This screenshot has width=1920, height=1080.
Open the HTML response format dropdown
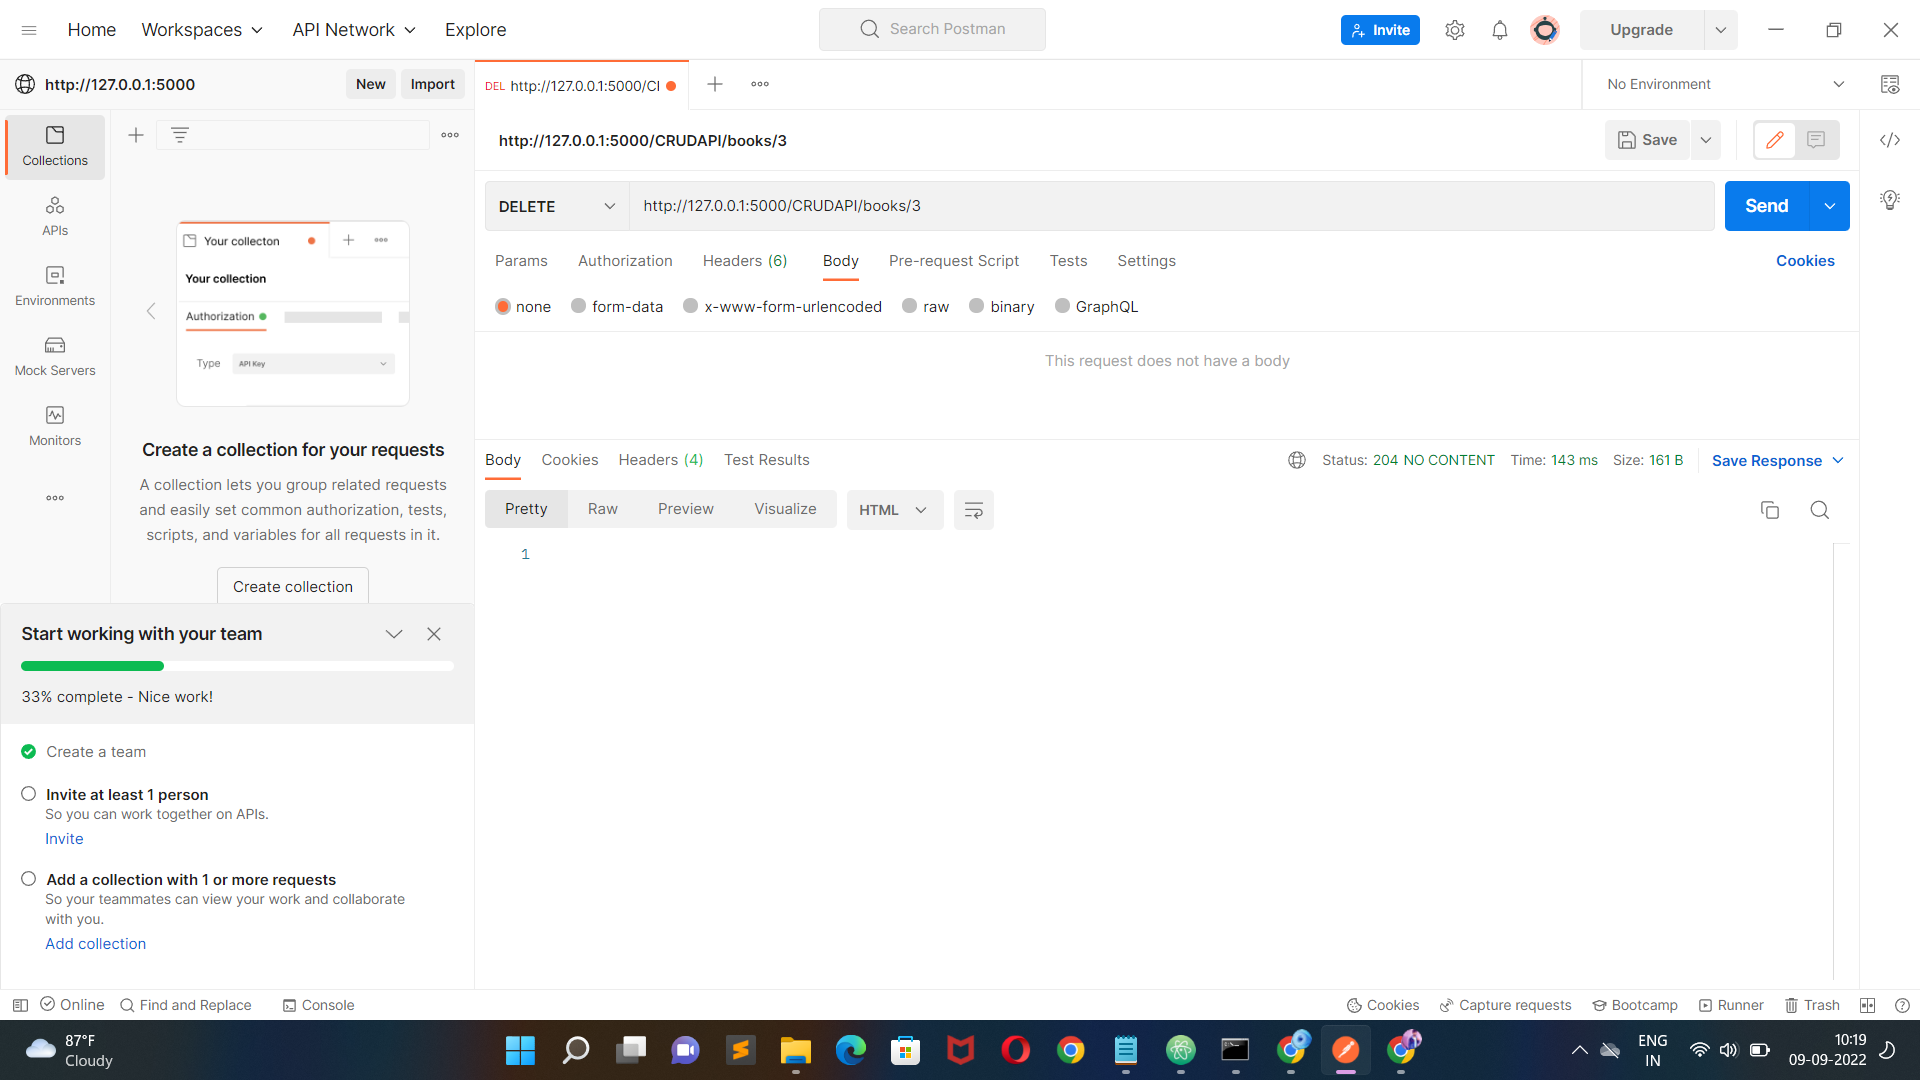(894, 509)
